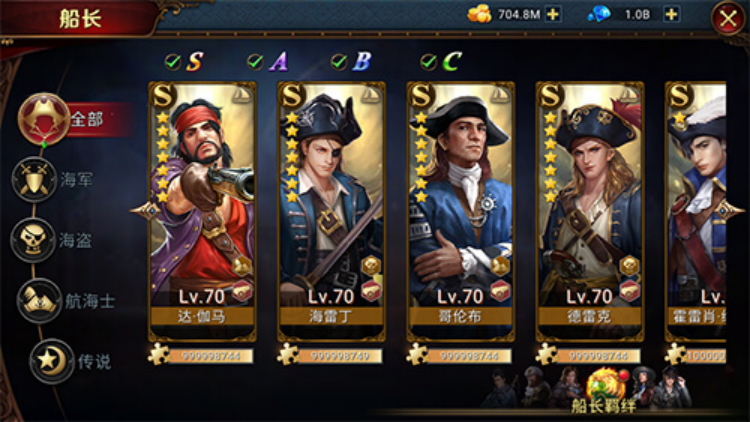This screenshot has width=750, height=422.
Task: Uncheck the S rank filter checkbox
Action: [x=173, y=61]
